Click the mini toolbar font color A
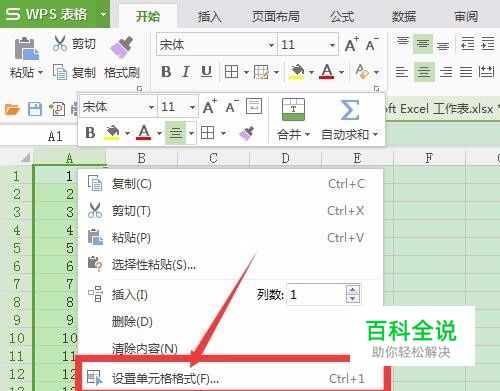 (x=144, y=133)
